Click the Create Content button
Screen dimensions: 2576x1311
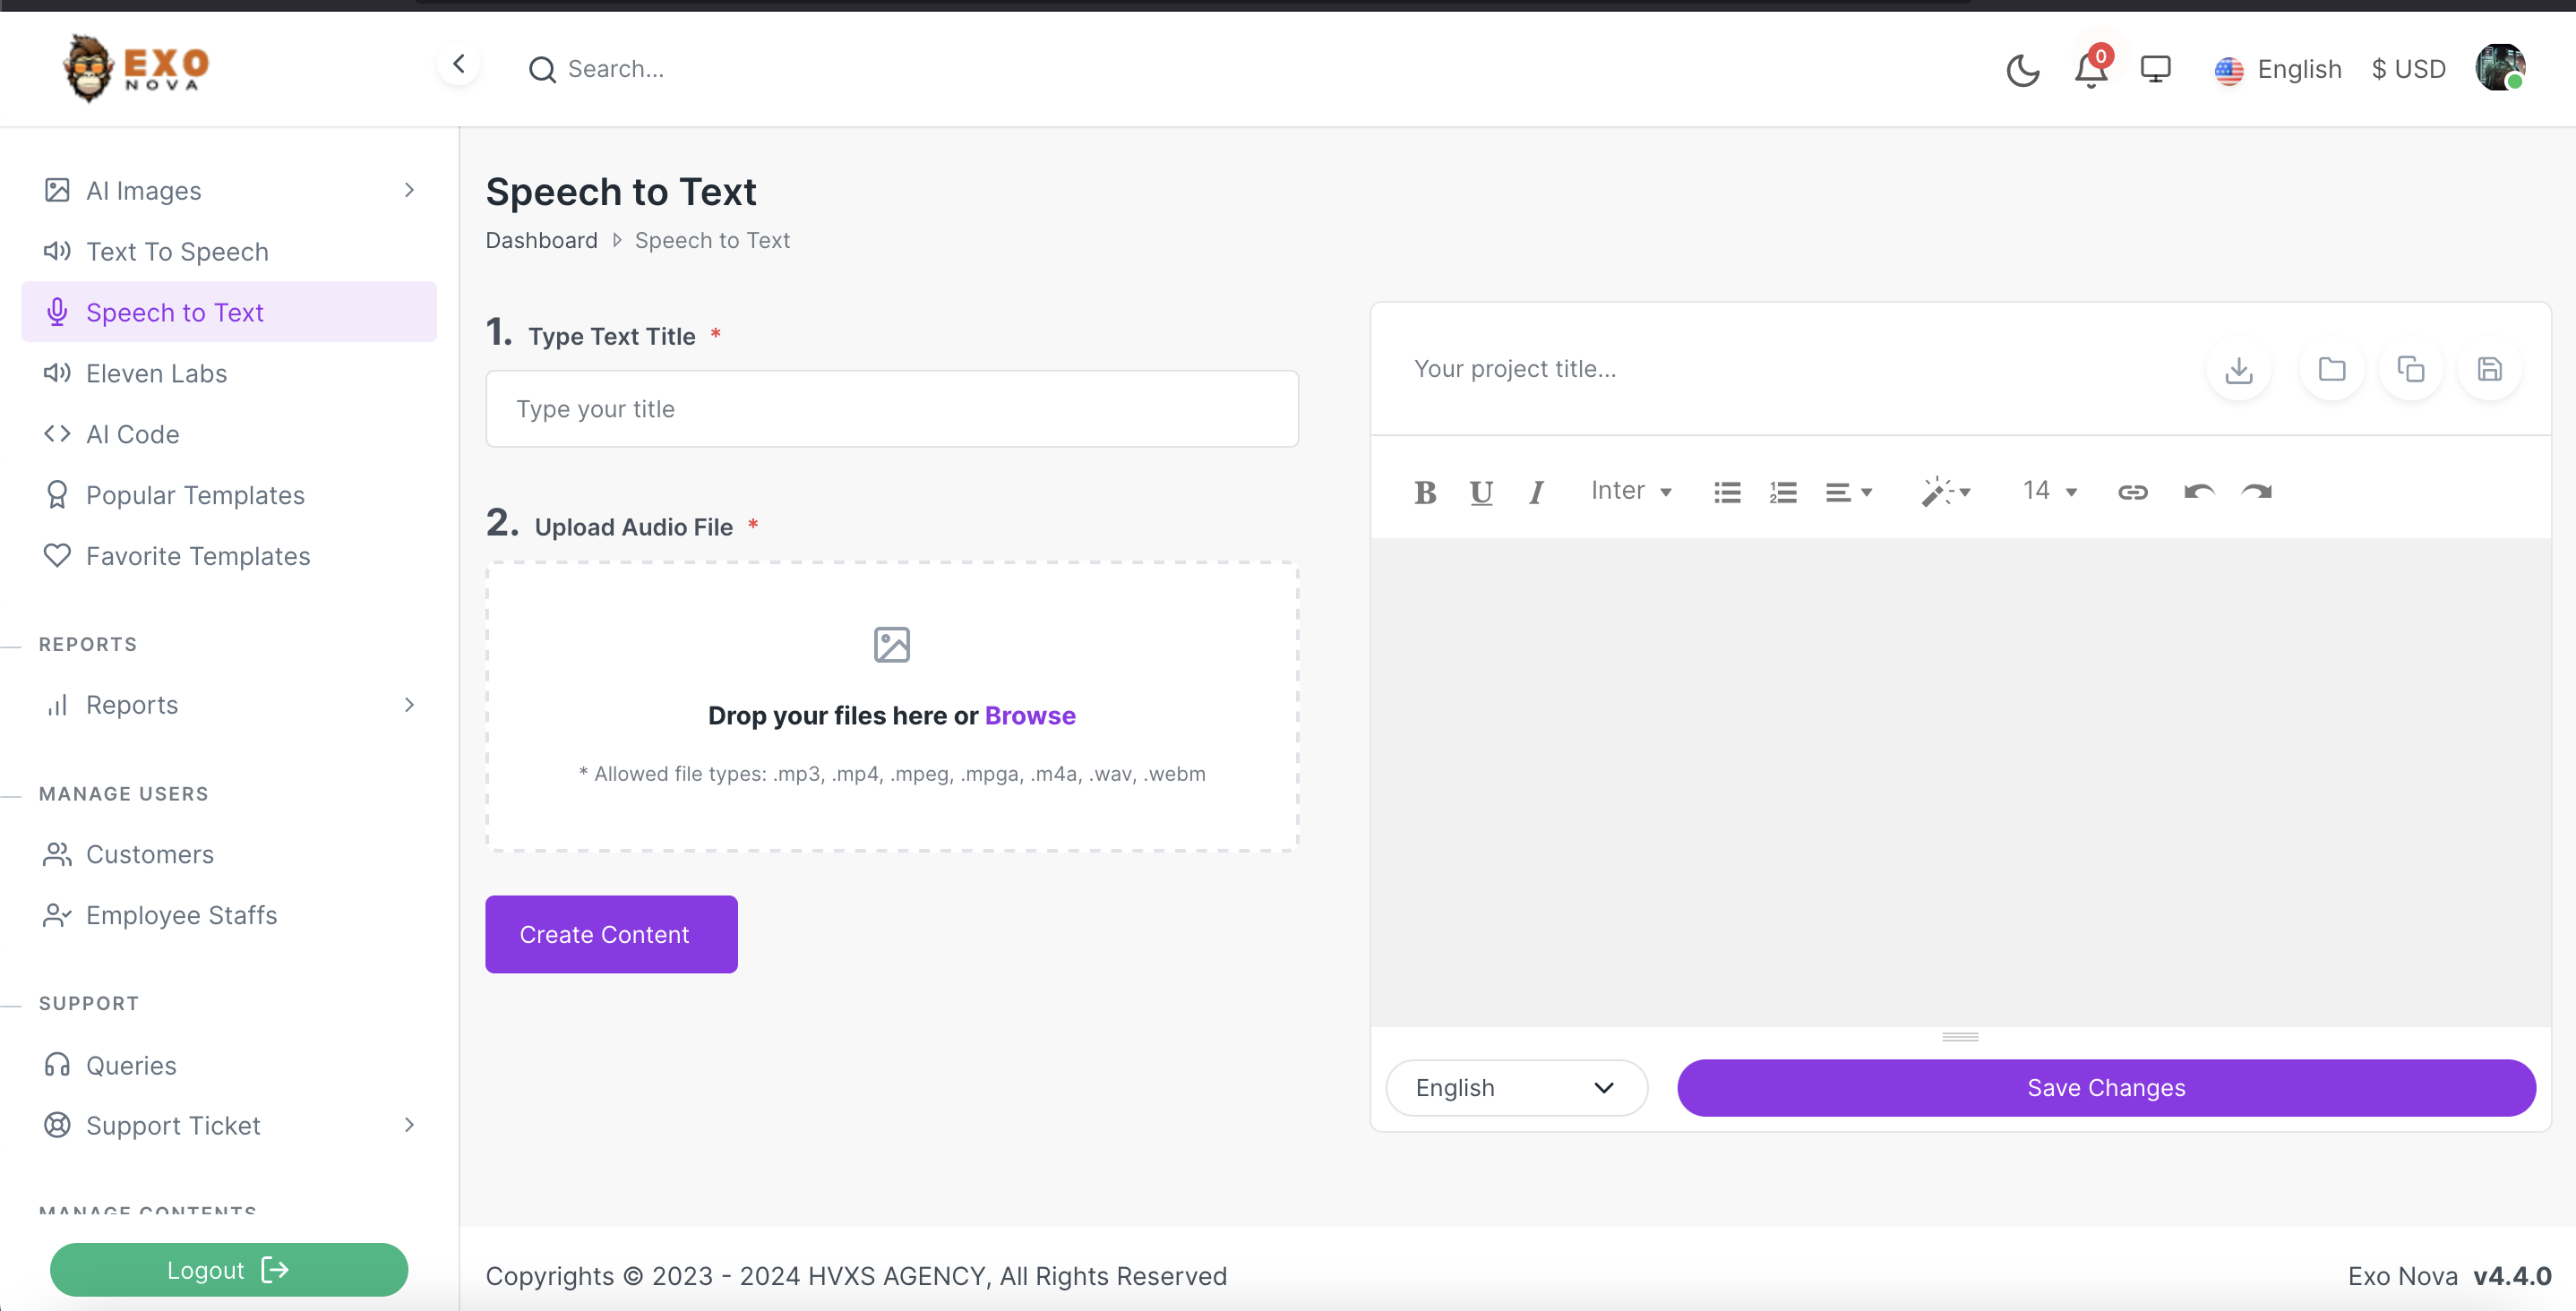point(611,934)
